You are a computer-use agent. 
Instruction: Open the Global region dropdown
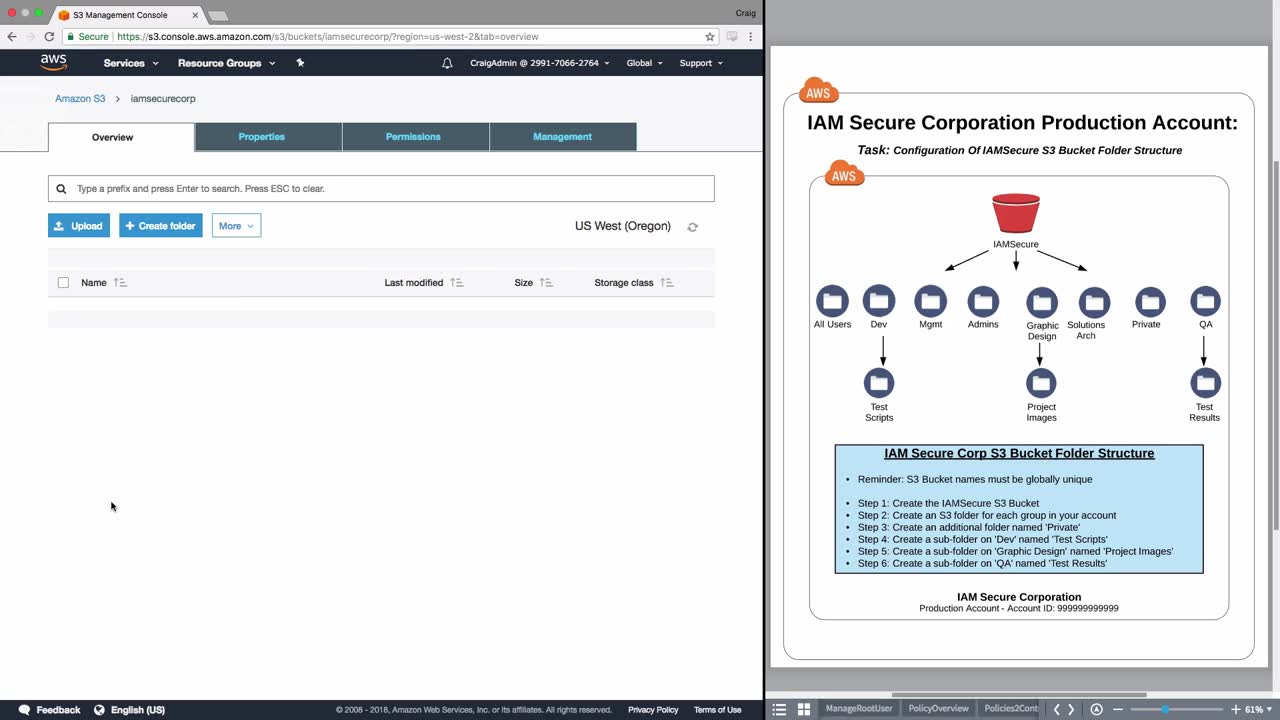coord(644,63)
